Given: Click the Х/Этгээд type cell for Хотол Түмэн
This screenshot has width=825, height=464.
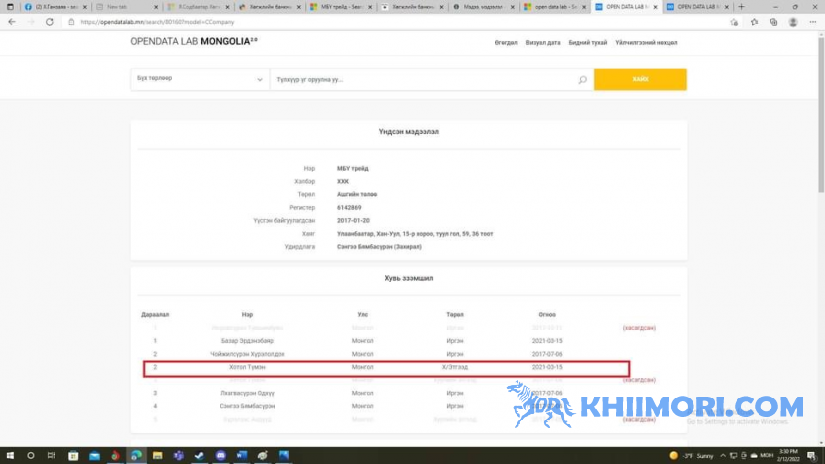Looking at the screenshot, I should tap(455, 367).
